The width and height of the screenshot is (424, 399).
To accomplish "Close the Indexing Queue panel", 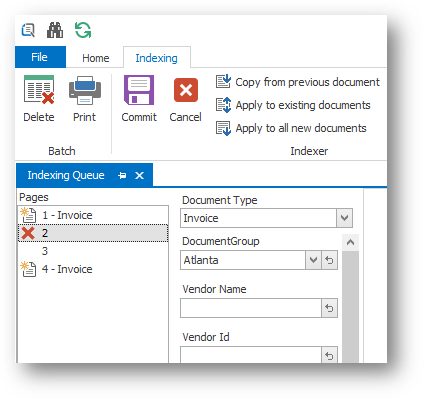I will click(x=139, y=175).
